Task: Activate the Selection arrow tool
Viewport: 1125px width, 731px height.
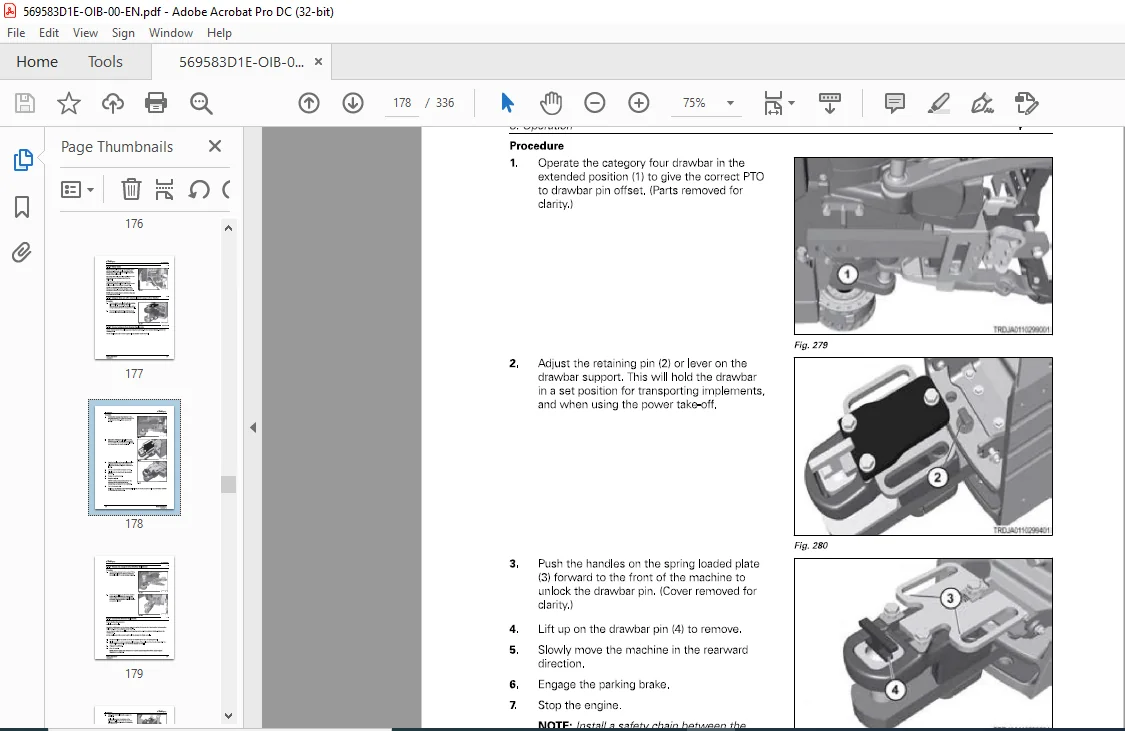Action: (x=507, y=103)
